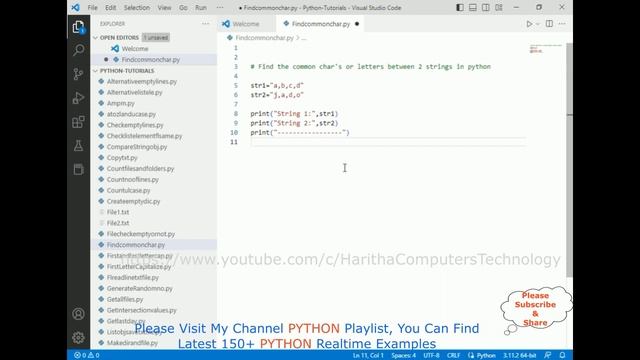Run Python file with play button

(x=529, y=24)
